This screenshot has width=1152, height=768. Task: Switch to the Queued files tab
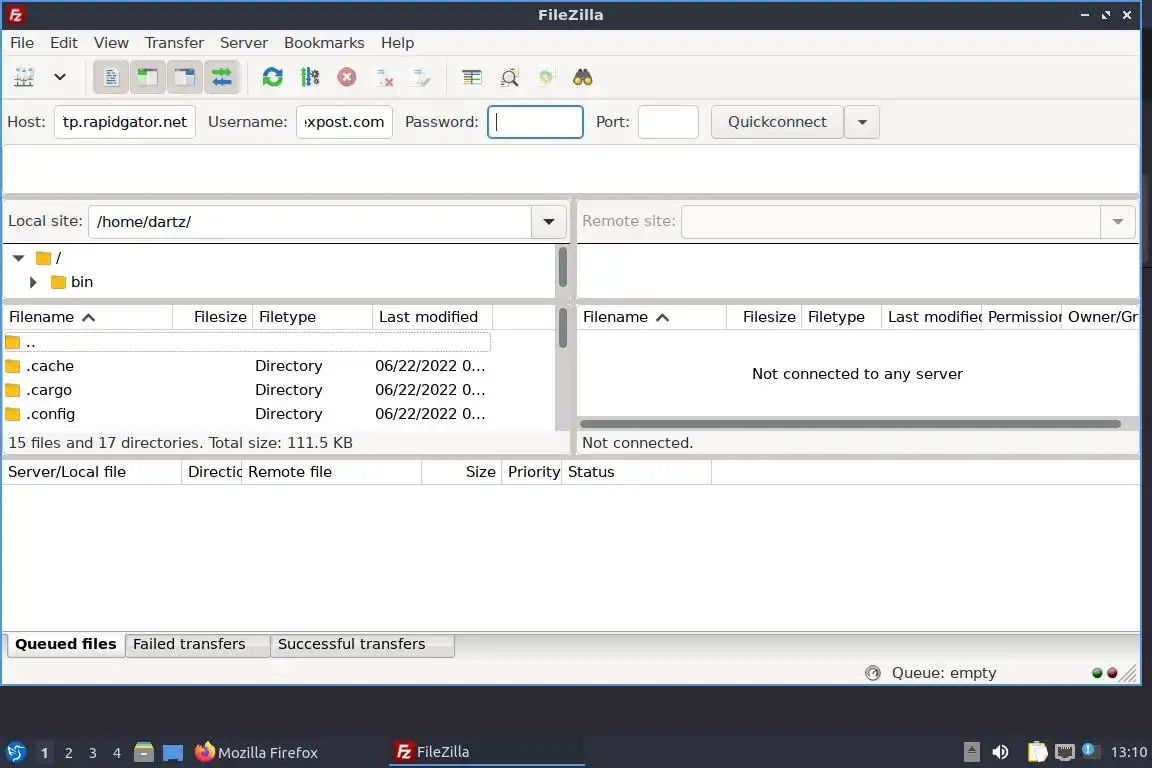coord(65,645)
